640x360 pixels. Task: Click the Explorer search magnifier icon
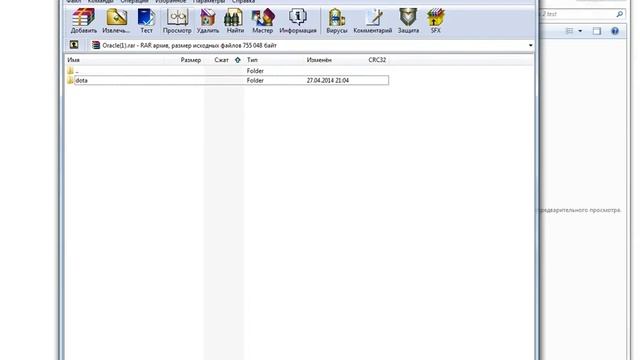pyautogui.click(x=620, y=14)
